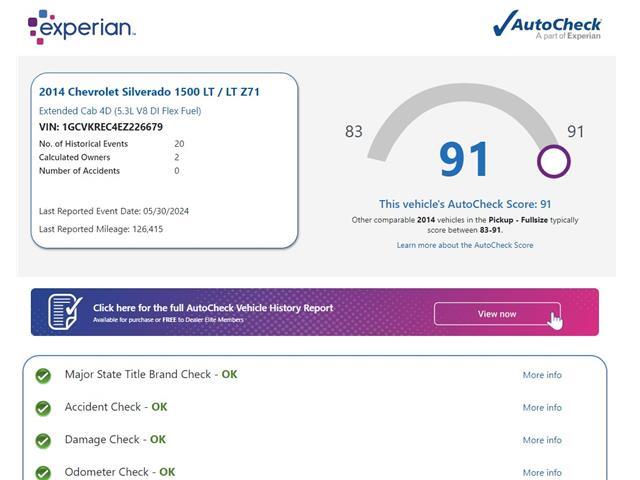This screenshot has height=480, width=640.
Task: Click the Accident Check - OK label
Action: 116,407
